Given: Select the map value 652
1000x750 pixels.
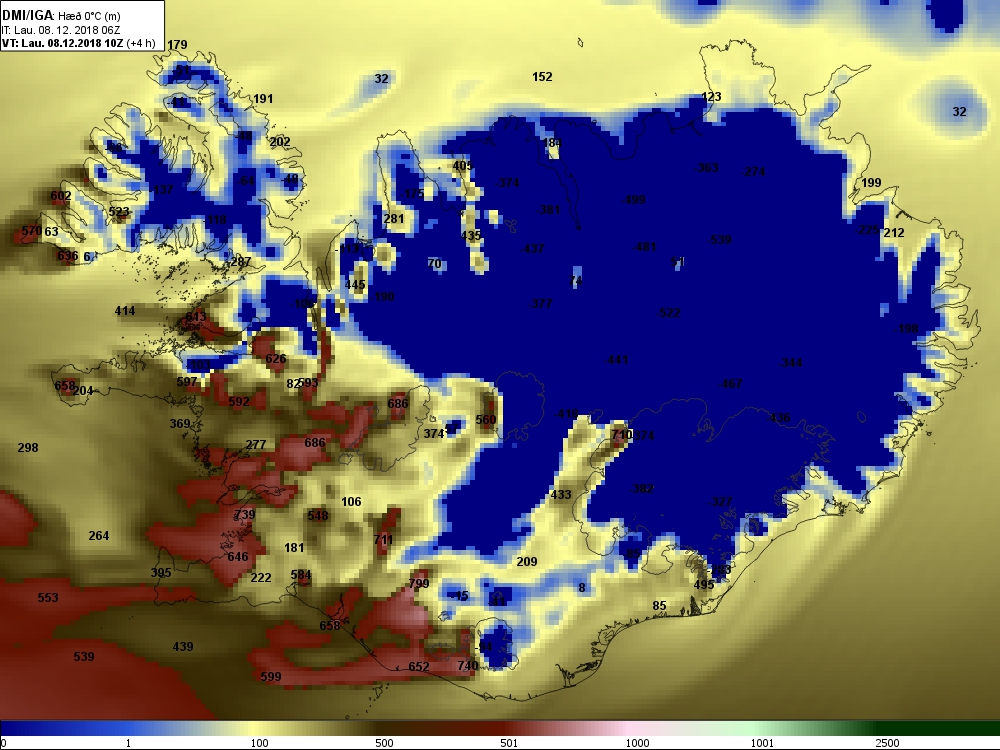Looking at the screenshot, I should (x=418, y=666).
